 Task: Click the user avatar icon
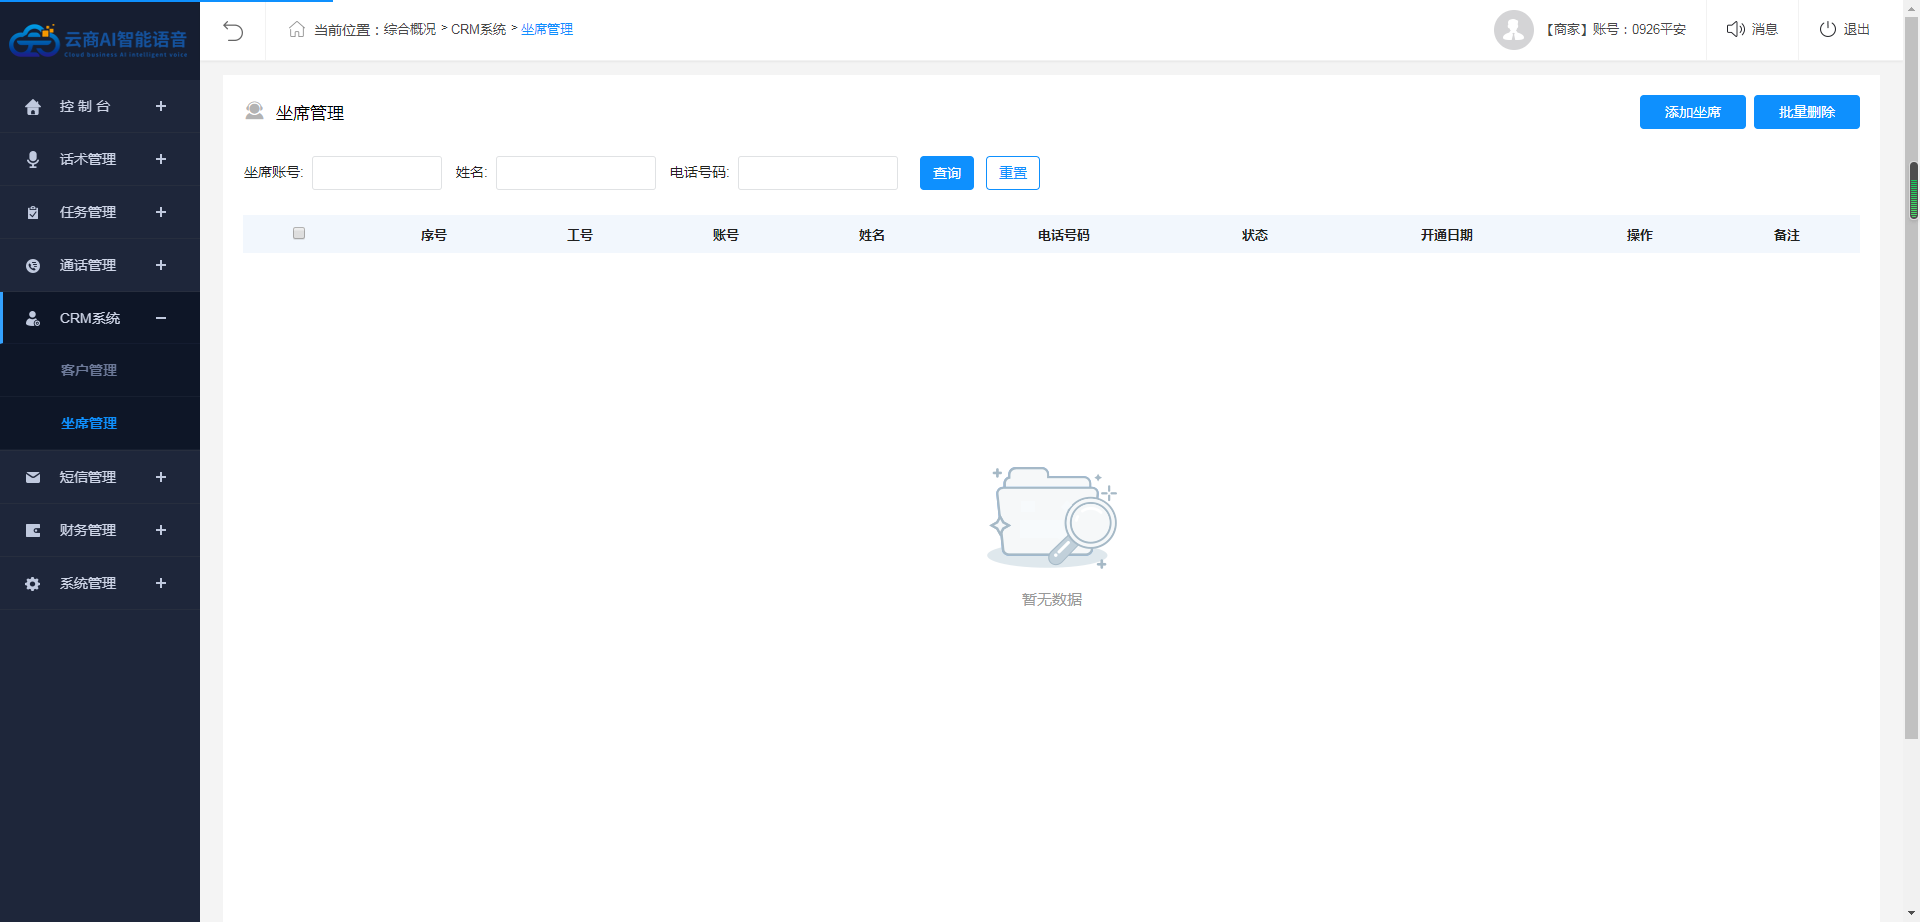coord(1513,30)
